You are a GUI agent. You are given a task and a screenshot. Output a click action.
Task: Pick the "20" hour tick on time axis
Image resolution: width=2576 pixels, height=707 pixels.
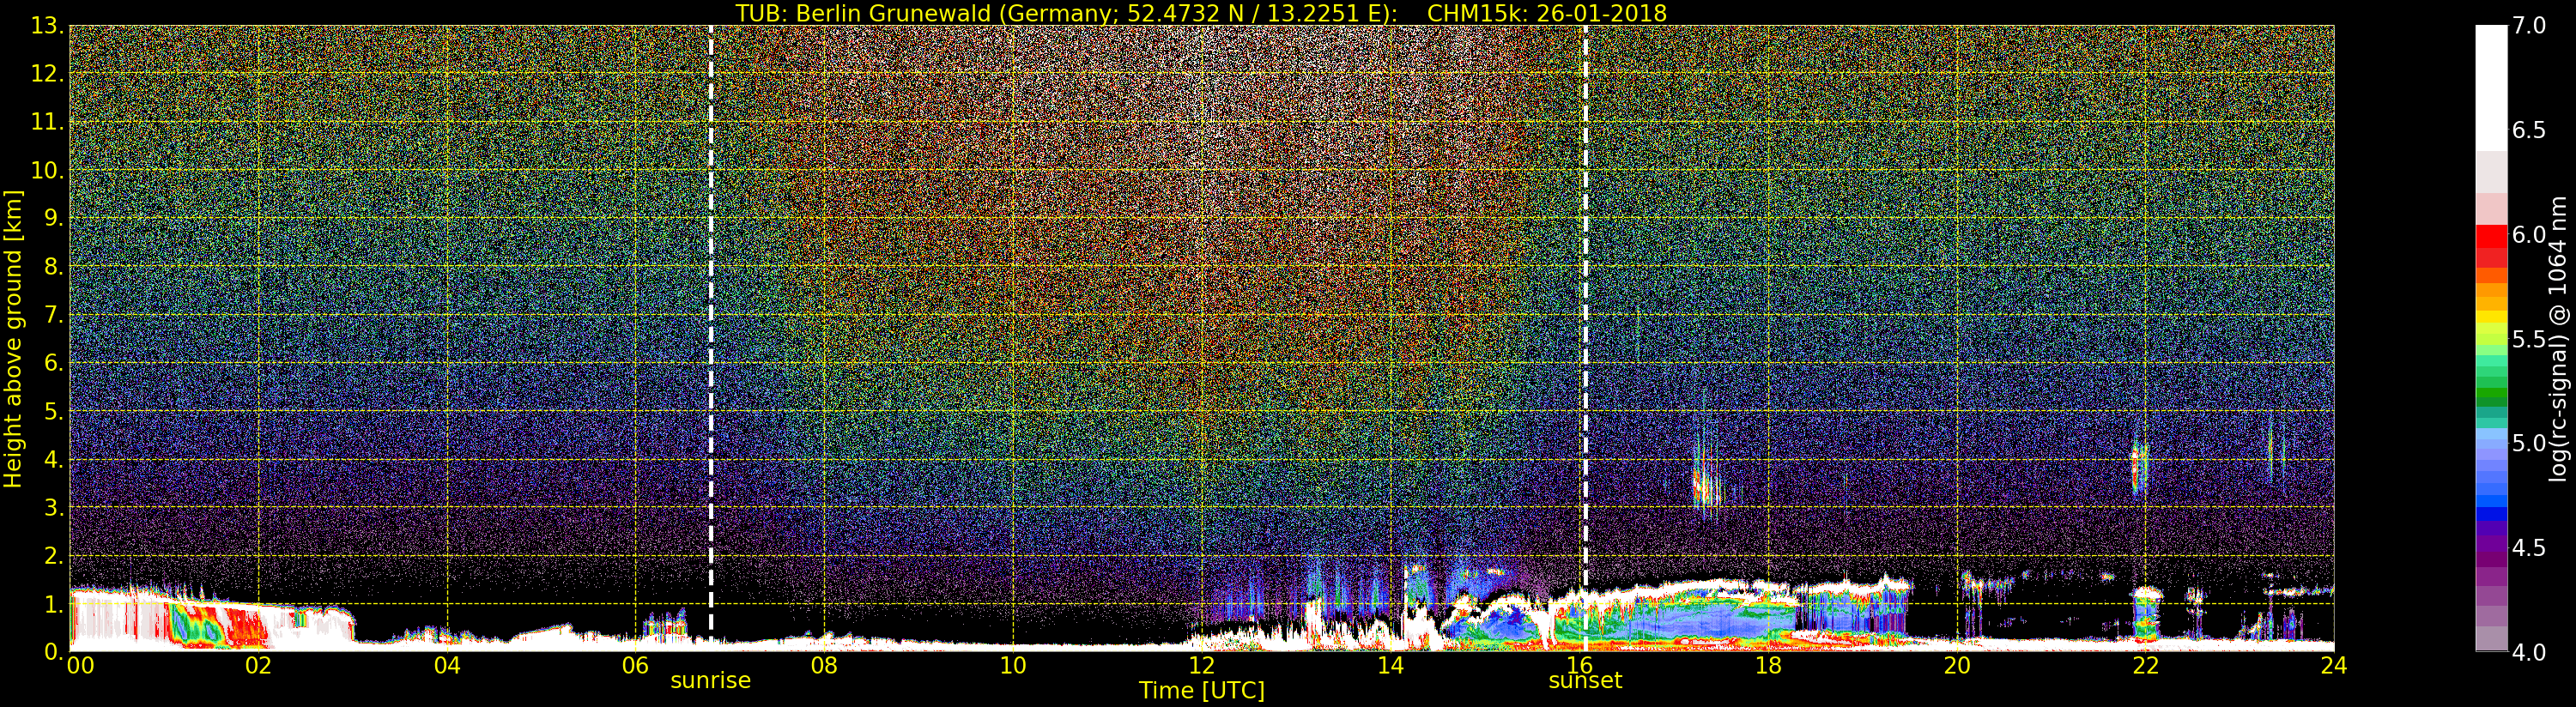1957,665
